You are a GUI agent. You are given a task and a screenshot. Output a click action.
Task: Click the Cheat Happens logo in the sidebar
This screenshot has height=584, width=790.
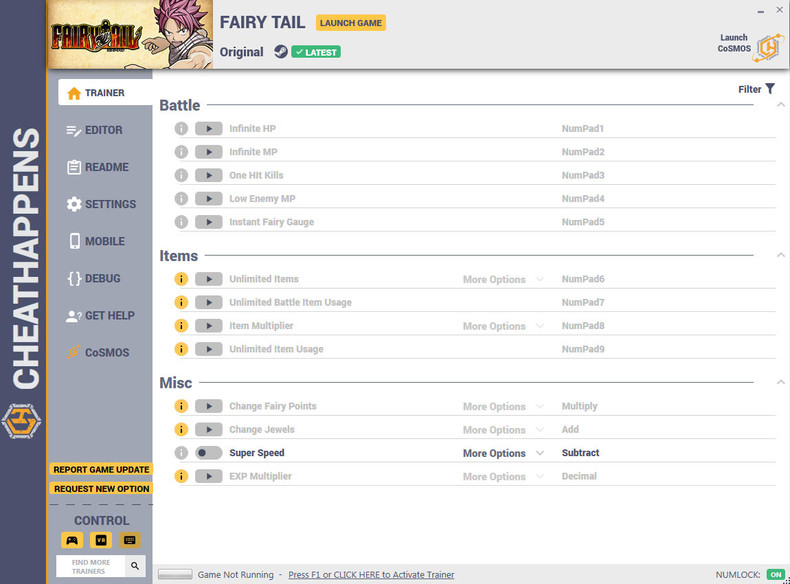pyautogui.click(x=21, y=421)
